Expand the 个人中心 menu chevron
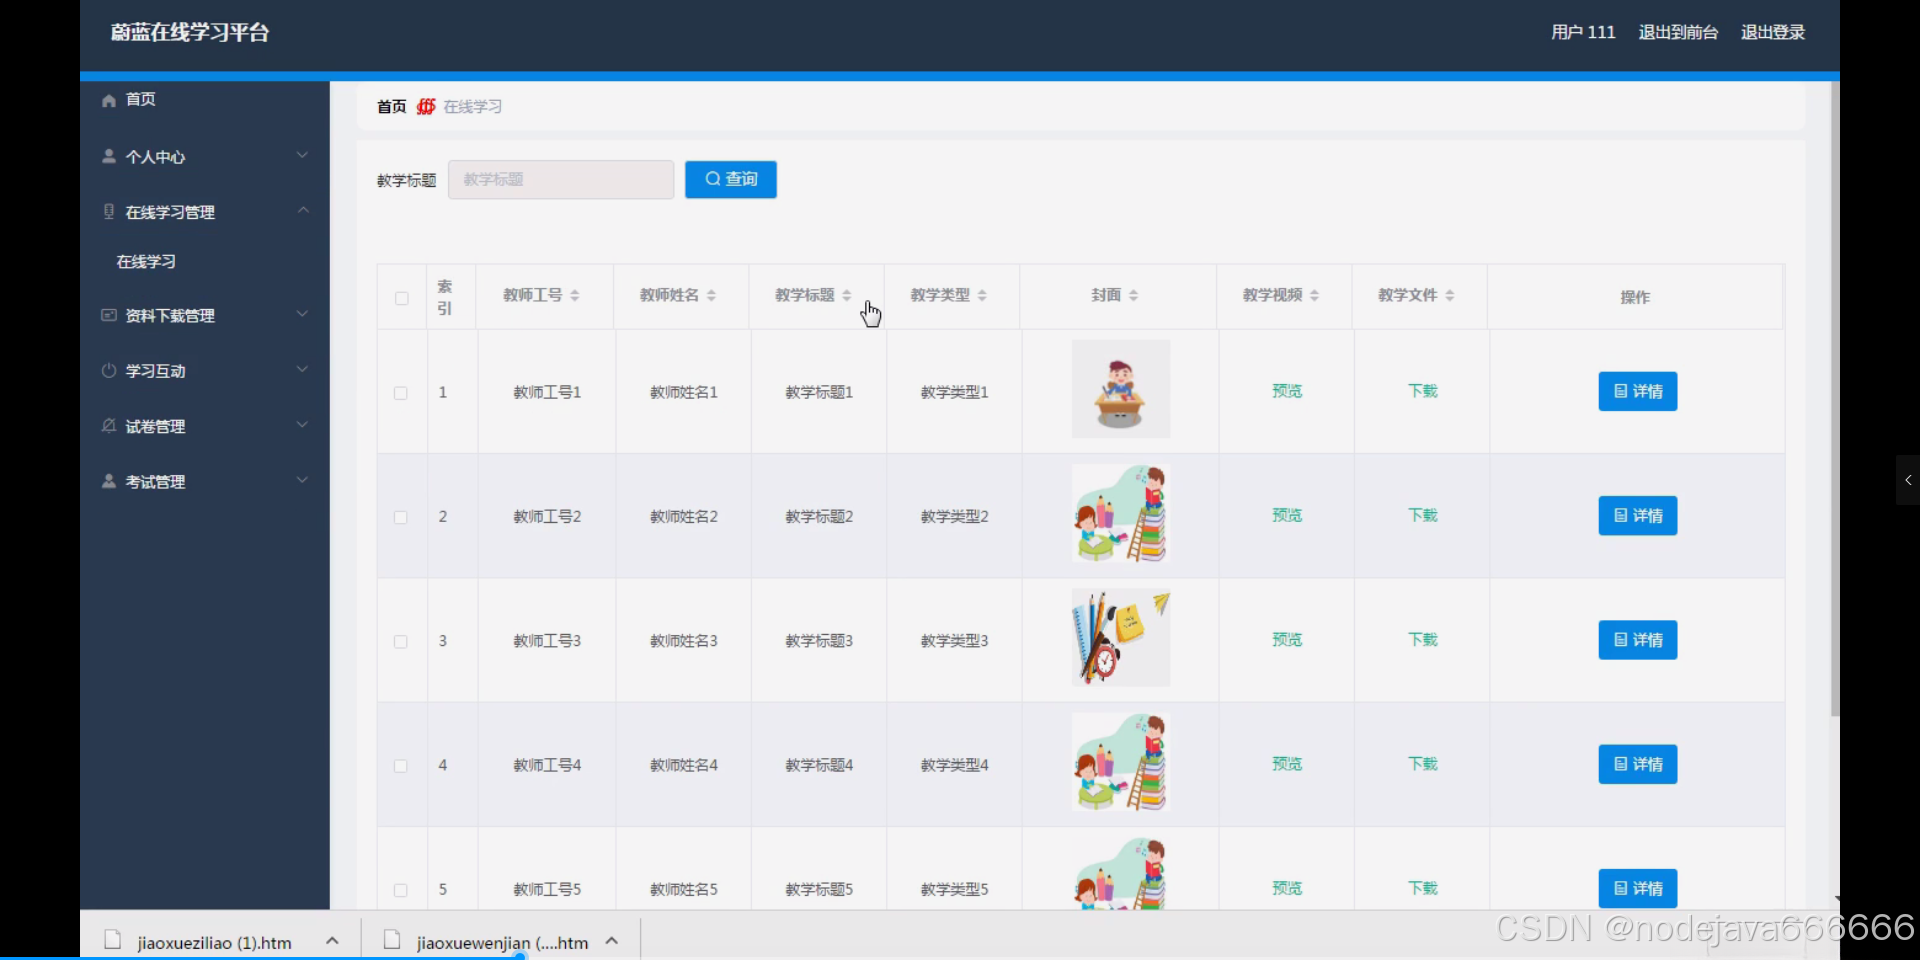Screen dimensions: 1920x960 pos(302,155)
